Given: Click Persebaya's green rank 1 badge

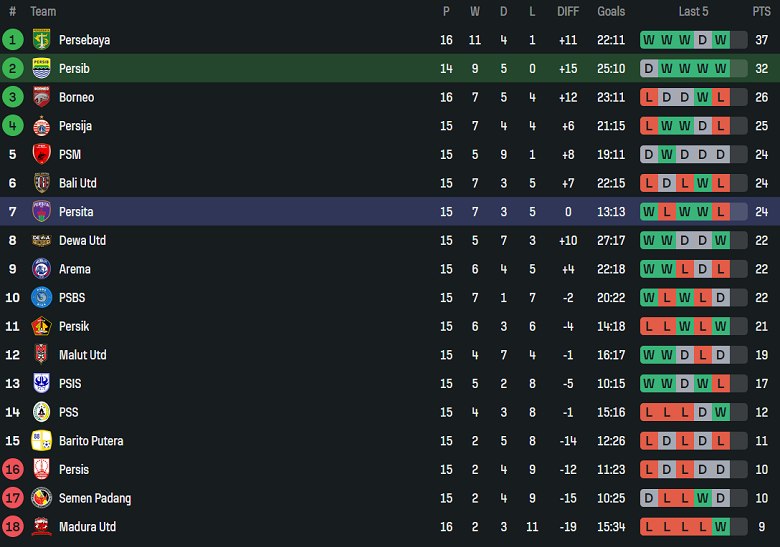Looking at the screenshot, I should 12,40.
